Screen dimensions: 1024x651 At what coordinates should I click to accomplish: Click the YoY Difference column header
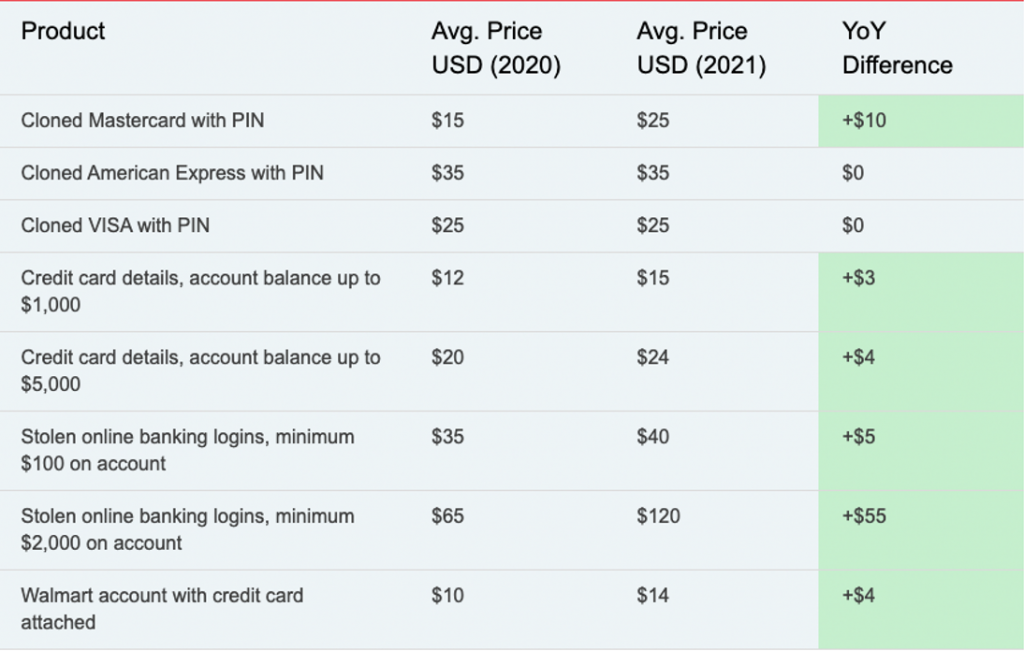[897, 48]
